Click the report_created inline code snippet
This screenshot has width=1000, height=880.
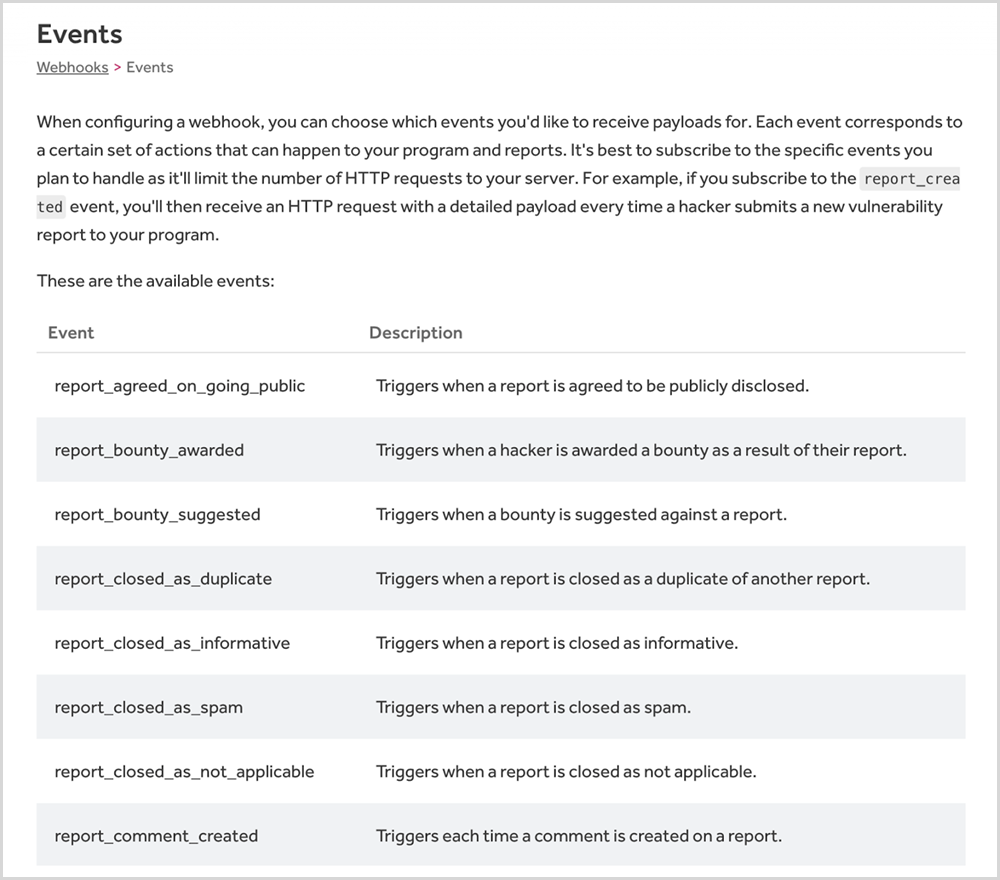click(910, 180)
